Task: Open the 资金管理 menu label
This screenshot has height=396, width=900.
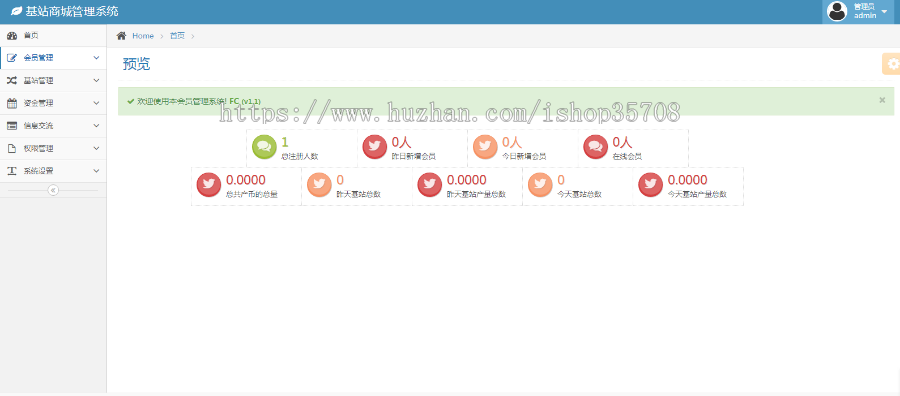Action: click(x=38, y=103)
